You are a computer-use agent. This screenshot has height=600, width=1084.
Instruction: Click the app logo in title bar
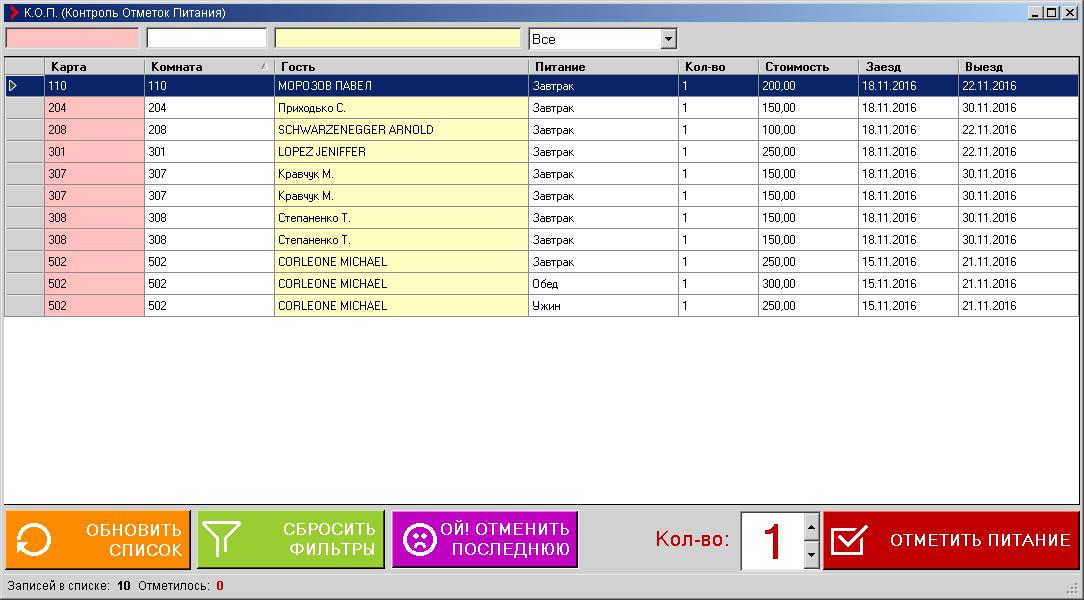pyautogui.click(x=13, y=12)
